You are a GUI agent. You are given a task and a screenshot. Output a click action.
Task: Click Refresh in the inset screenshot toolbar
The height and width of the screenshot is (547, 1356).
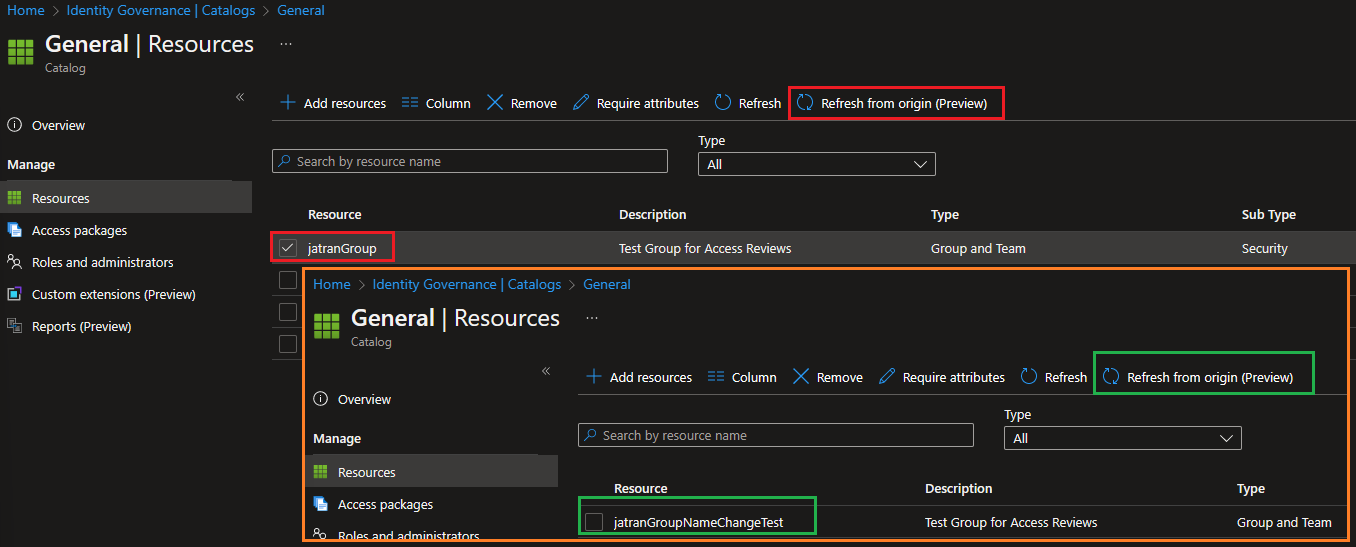coord(1054,377)
